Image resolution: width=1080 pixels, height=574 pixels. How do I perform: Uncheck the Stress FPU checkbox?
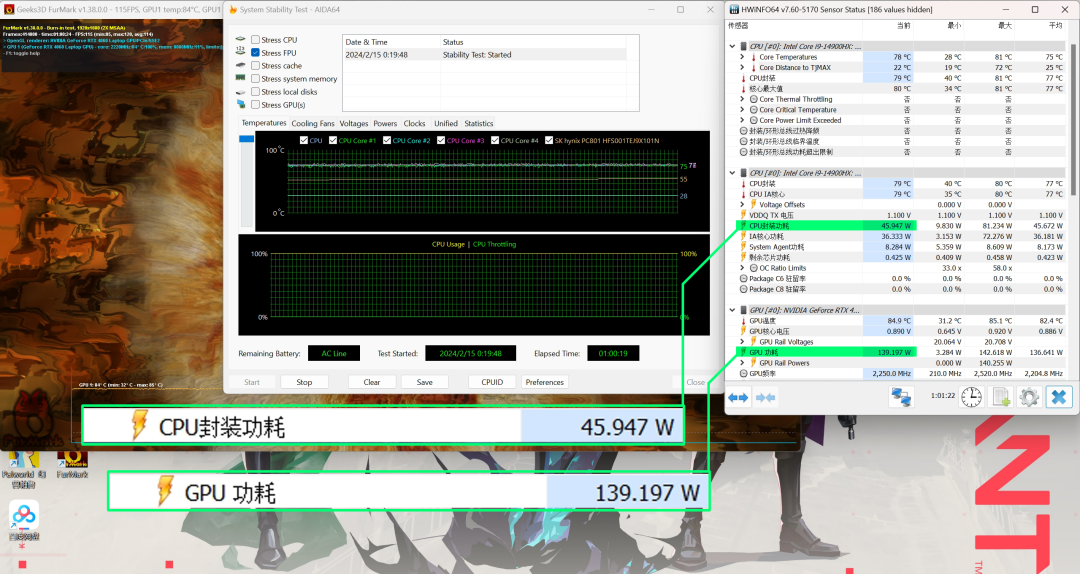tap(256, 53)
